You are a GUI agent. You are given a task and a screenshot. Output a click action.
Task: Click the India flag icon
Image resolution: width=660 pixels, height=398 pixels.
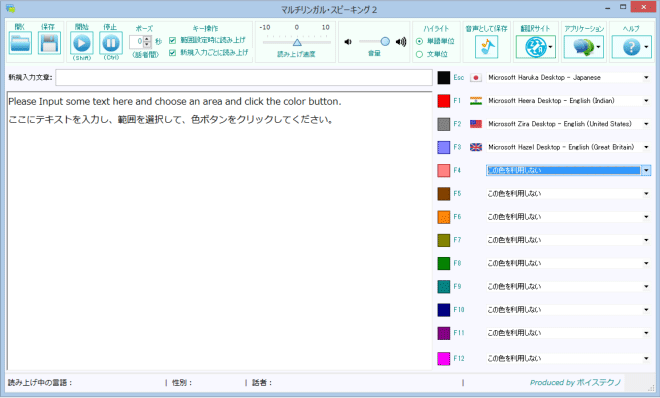pos(476,101)
